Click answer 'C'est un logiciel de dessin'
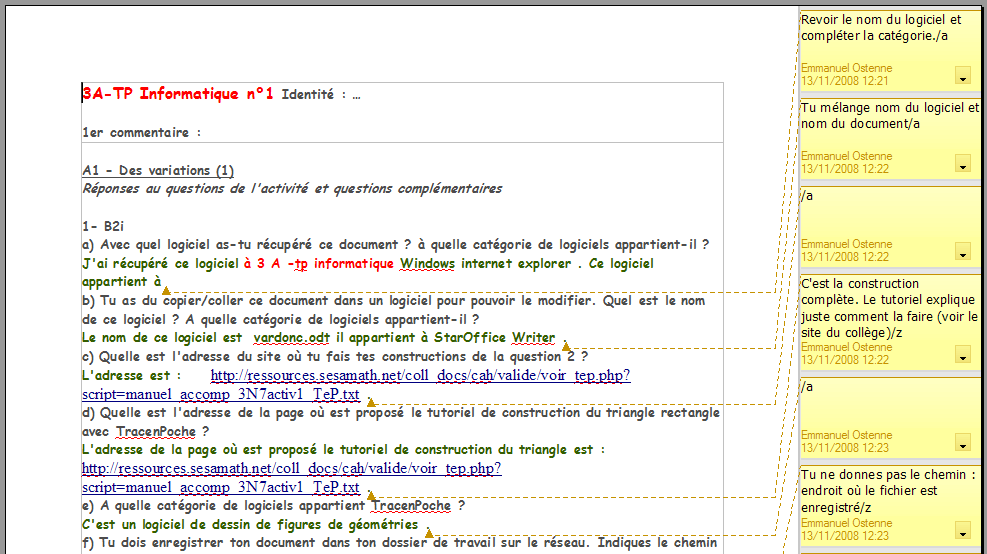Screen dimensions: 987x554 250,525
